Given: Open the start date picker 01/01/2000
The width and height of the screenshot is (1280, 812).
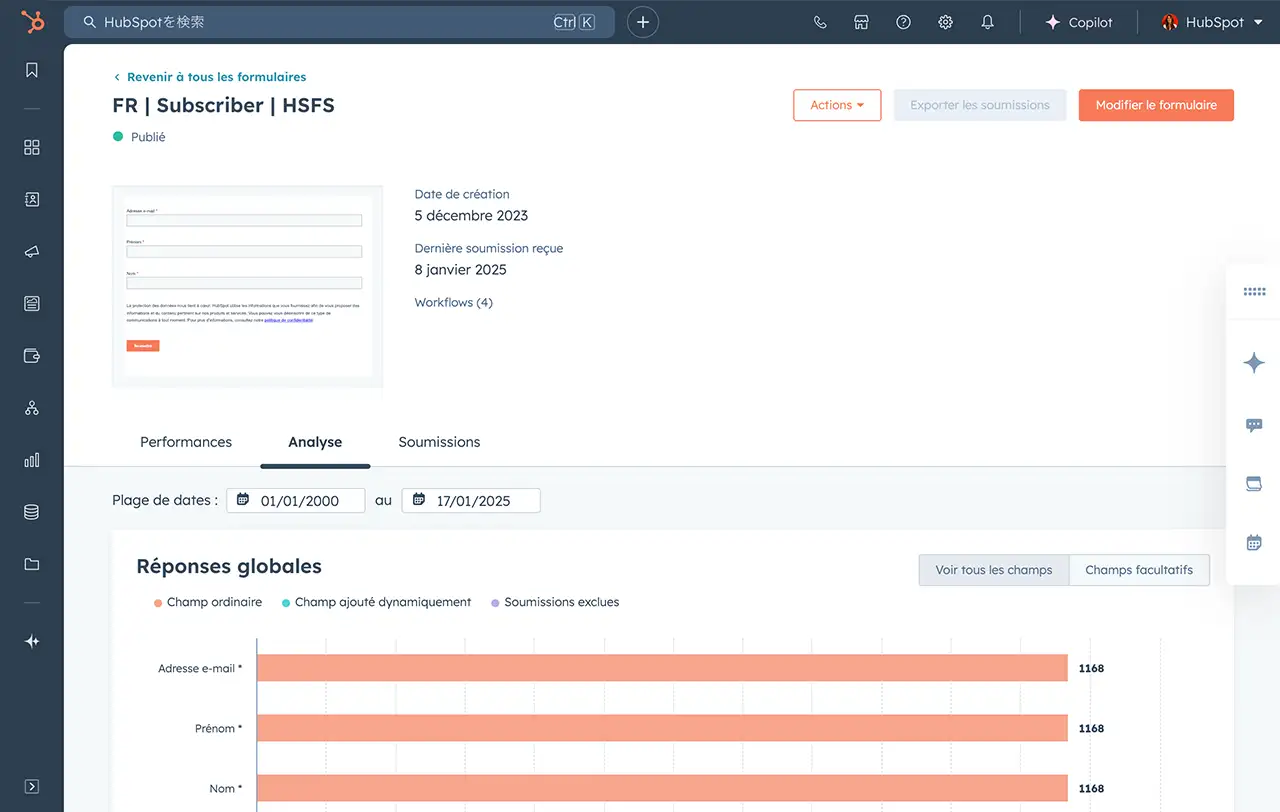Looking at the screenshot, I should tap(296, 501).
